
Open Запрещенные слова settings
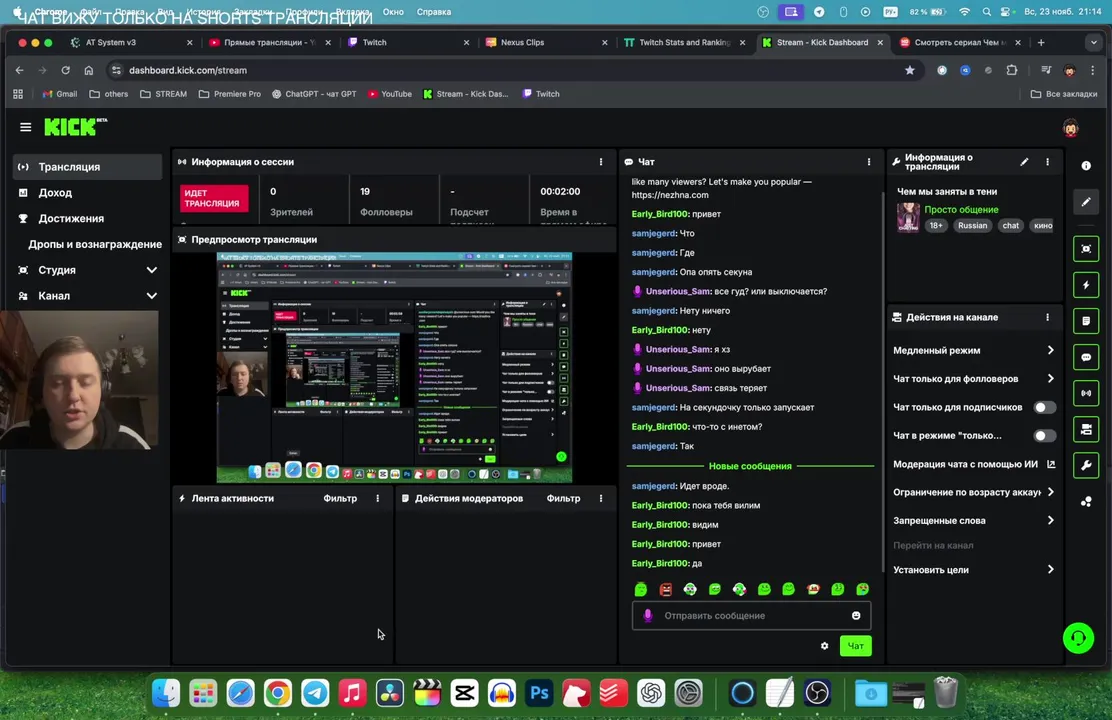(974, 521)
